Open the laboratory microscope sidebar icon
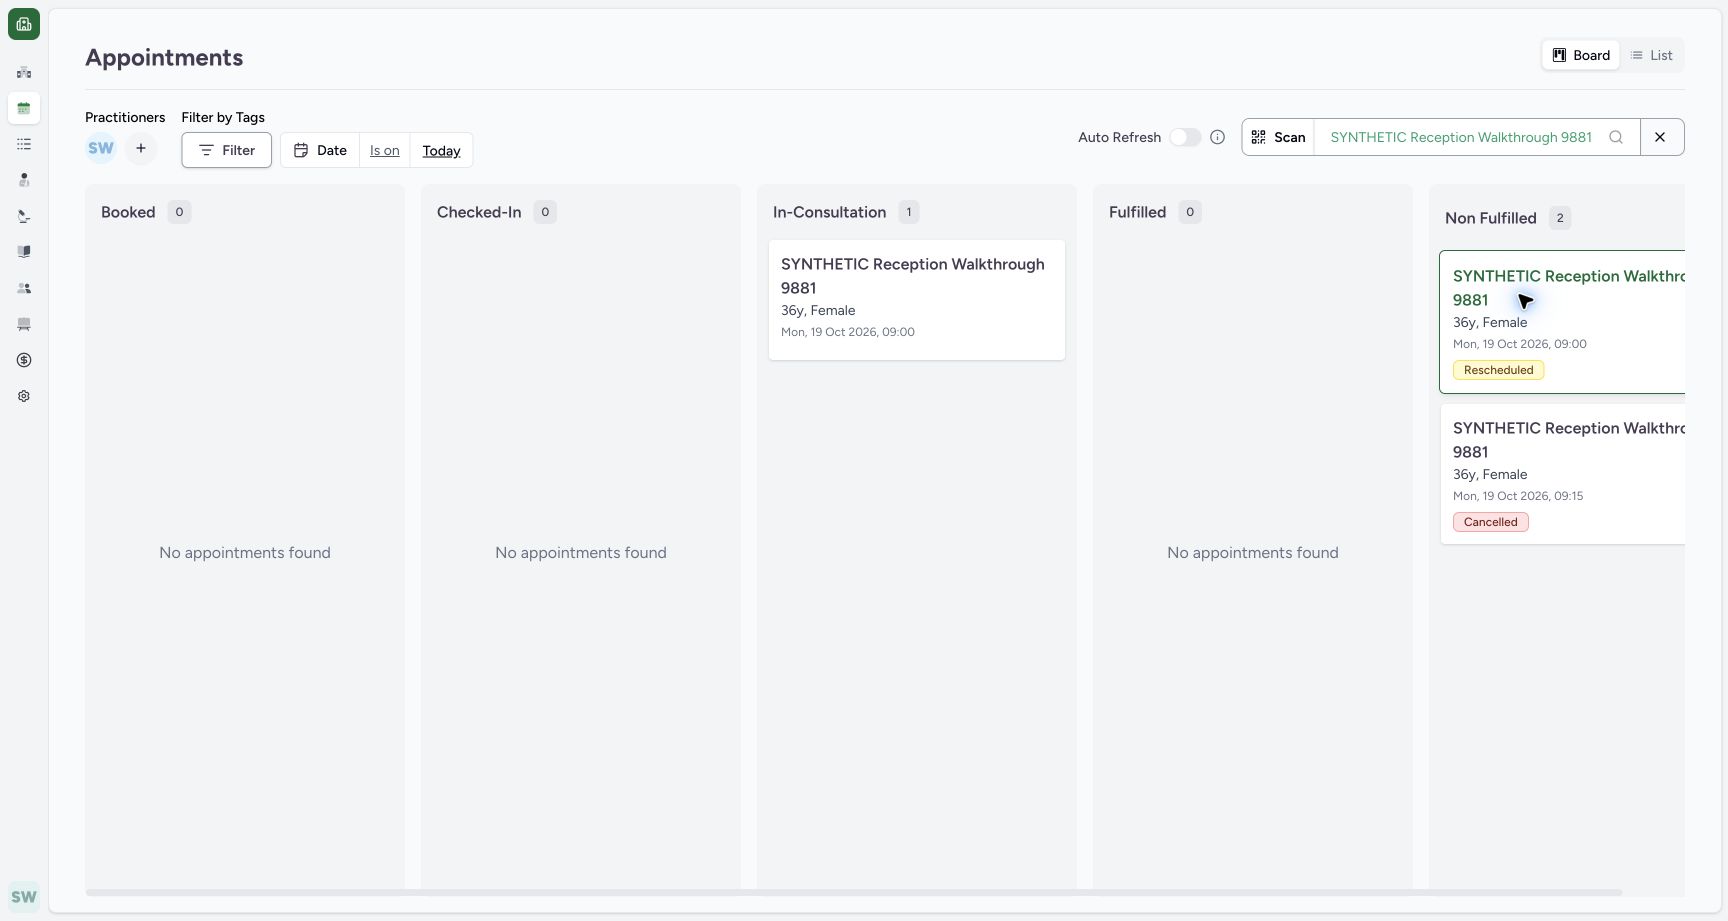Screen dimensions: 1728x921 (24, 216)
